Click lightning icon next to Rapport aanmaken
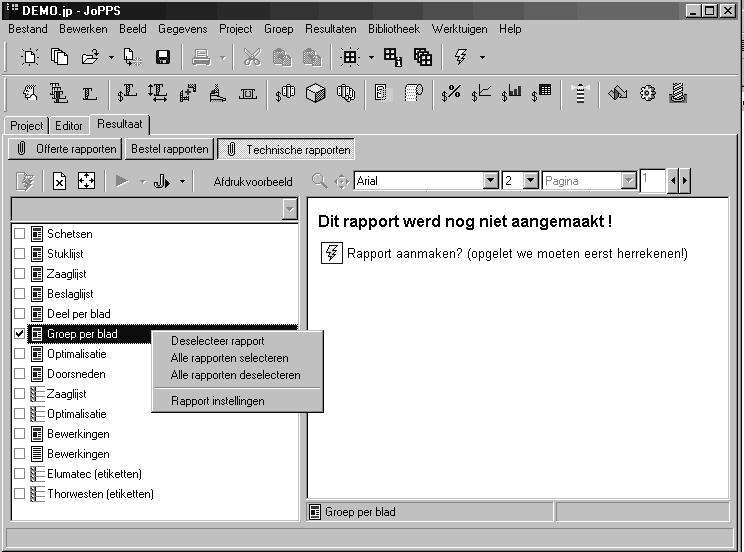Screen dimensions: 744x552 (x=332, y=253)
